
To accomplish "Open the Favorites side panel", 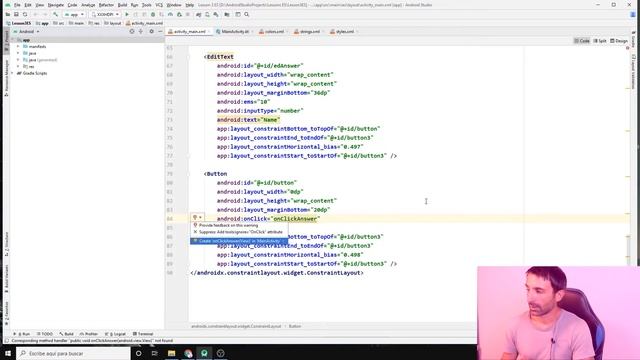I will pyautogui.click(x=7, y=313).
